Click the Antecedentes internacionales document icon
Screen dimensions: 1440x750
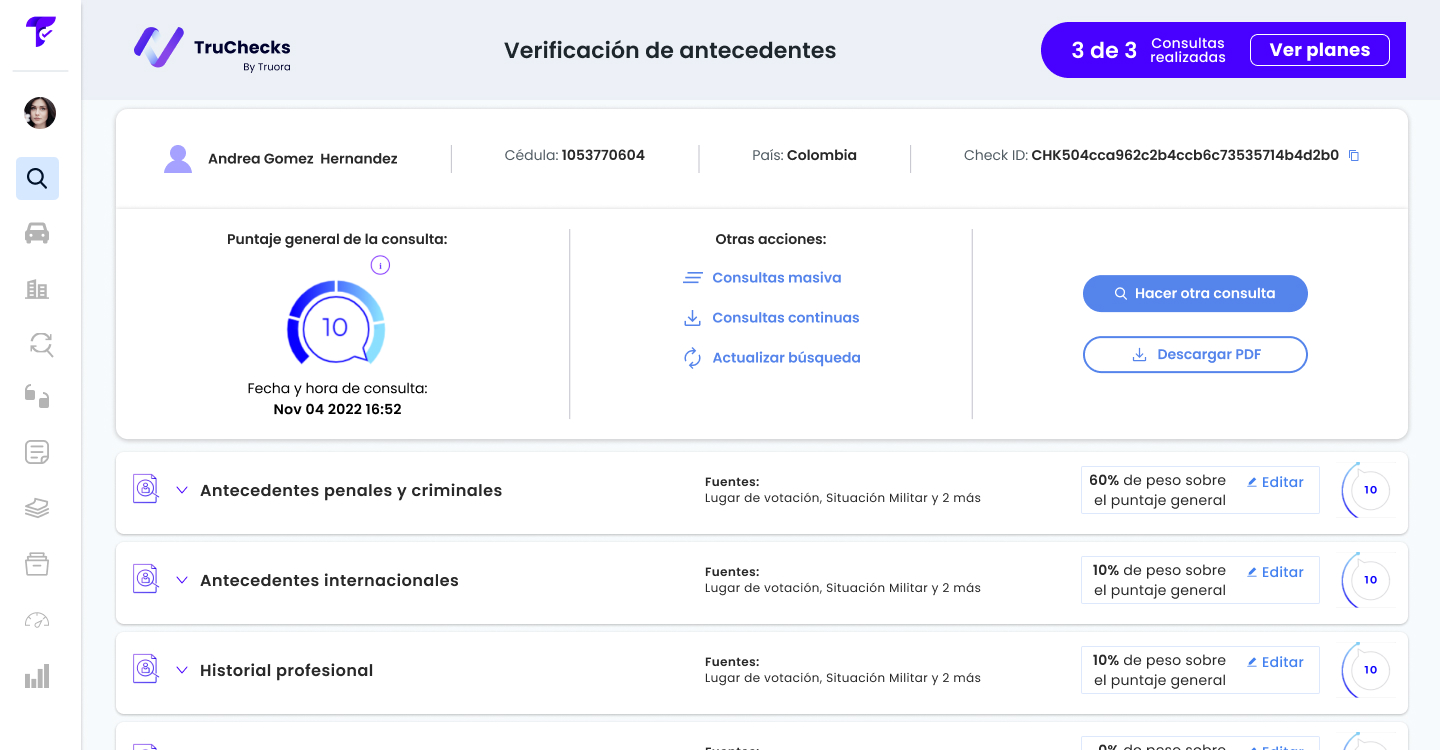tap(146, 579)
